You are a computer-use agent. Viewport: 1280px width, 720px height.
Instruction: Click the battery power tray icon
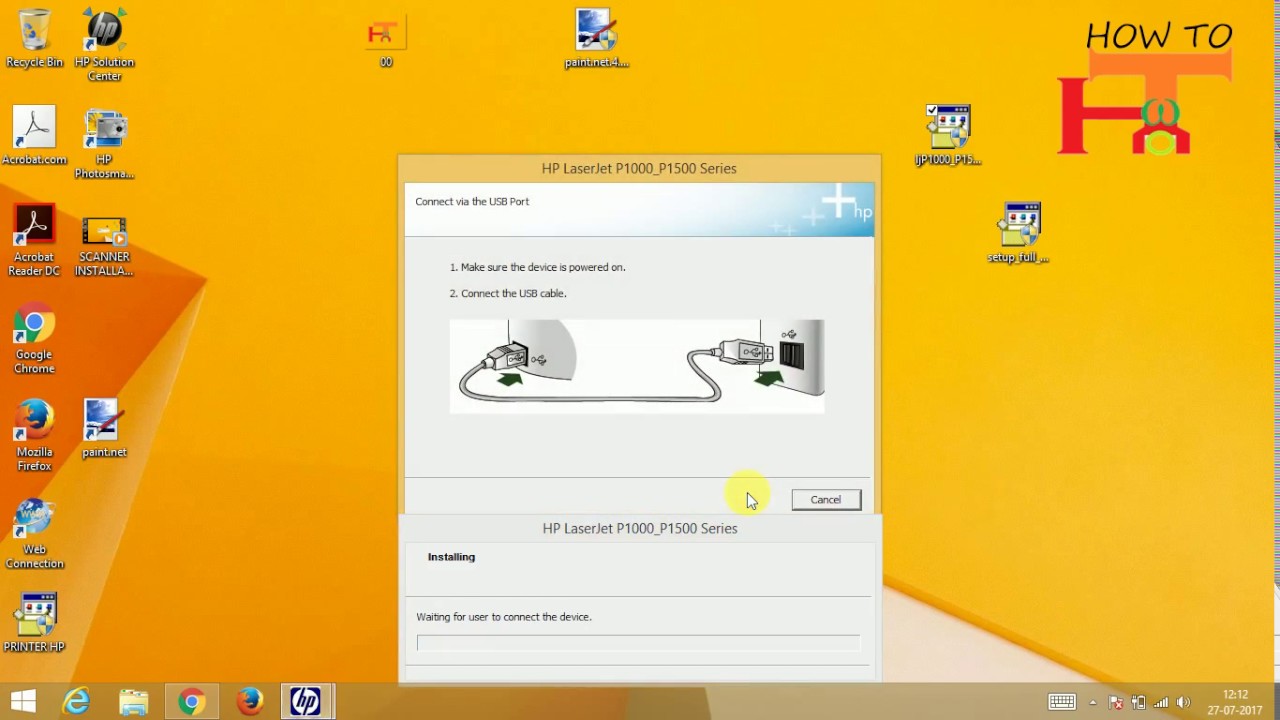[x=1138, y=702]
